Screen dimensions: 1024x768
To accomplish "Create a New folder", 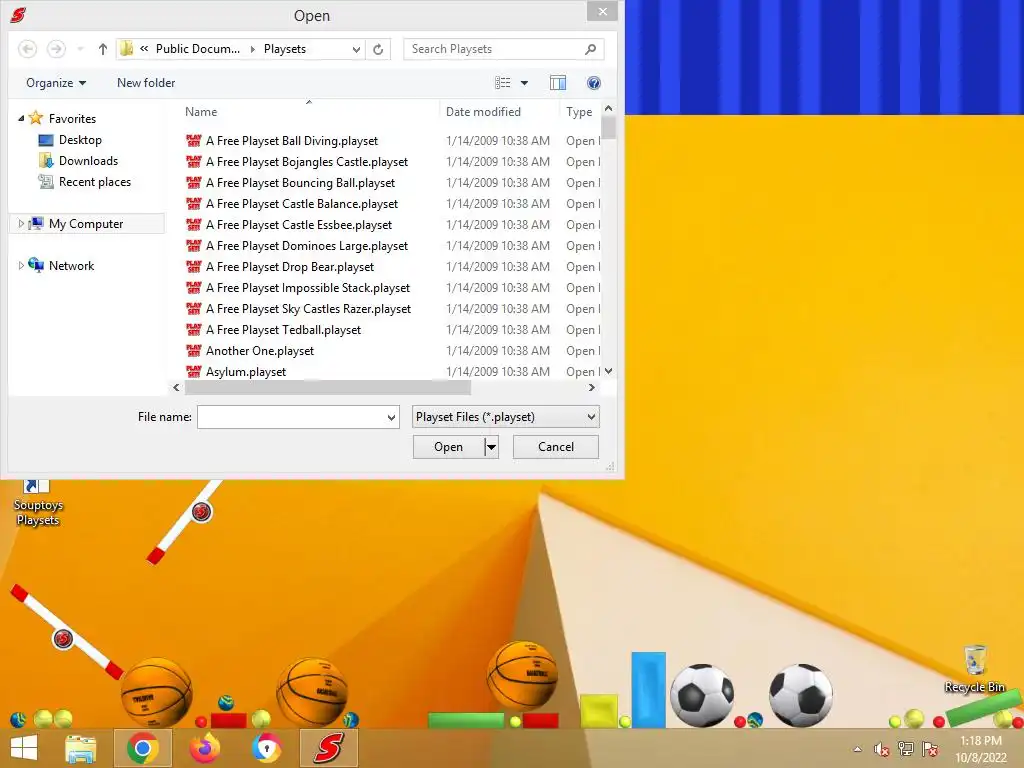I will (146, 83).
